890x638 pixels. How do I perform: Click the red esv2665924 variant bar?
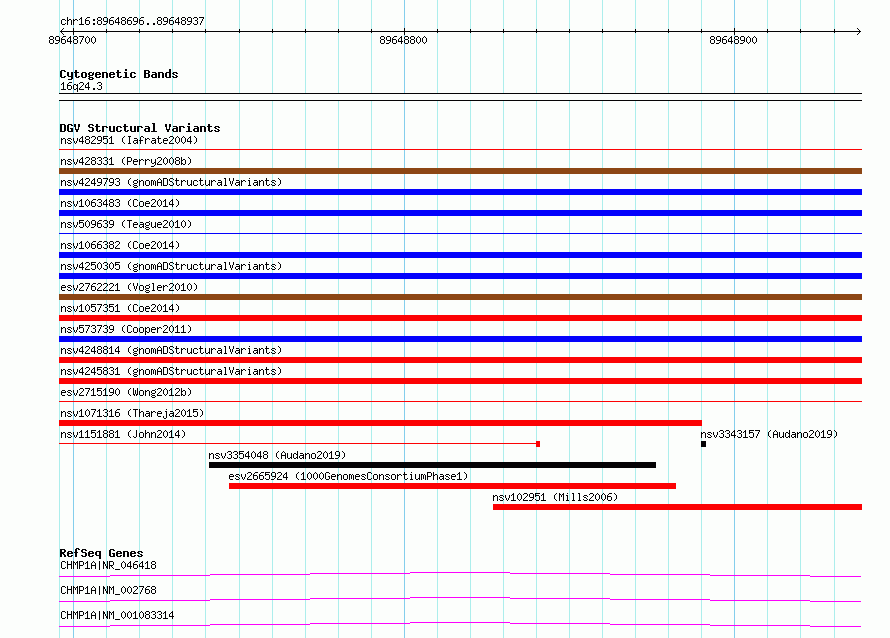(x=452, y=486)
